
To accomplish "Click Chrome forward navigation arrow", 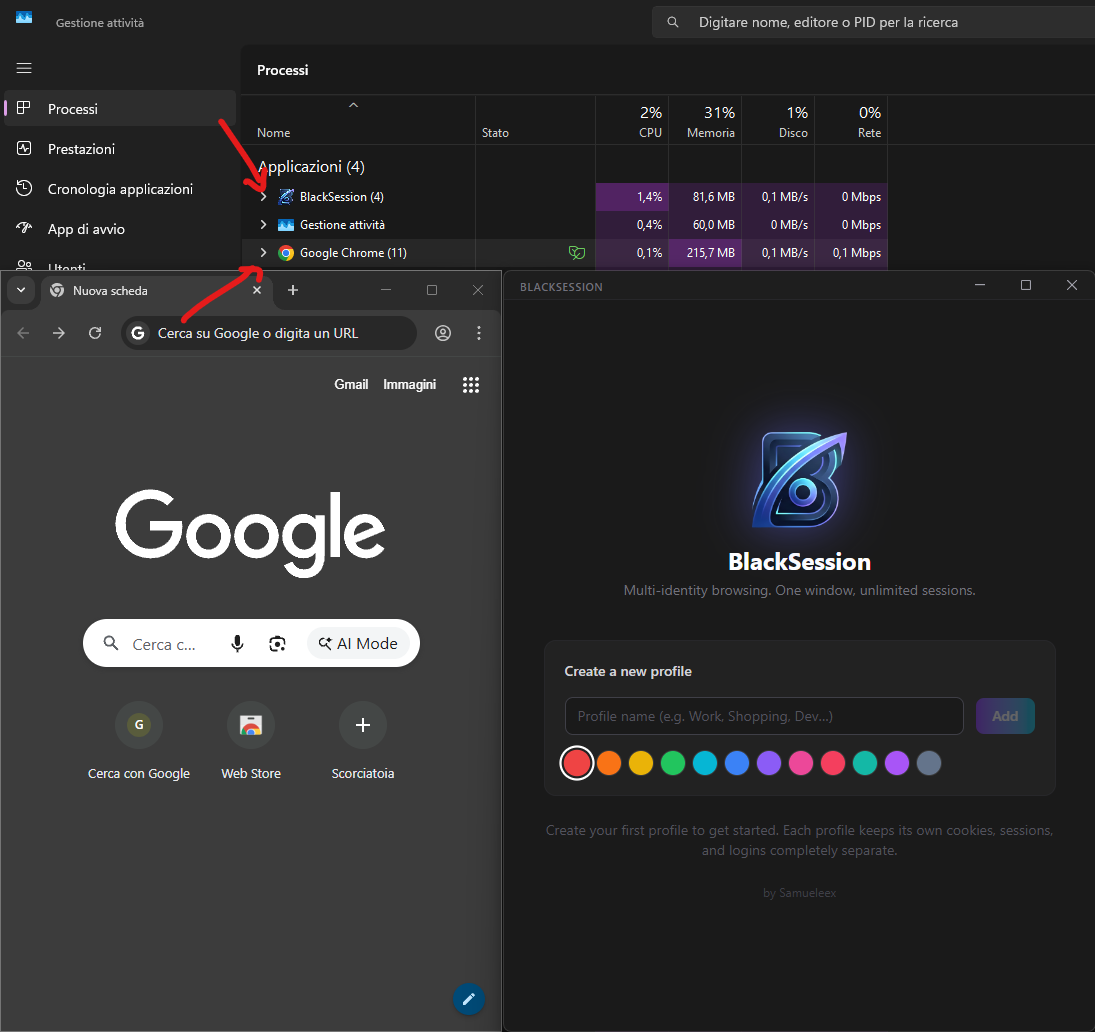I will pos(59,333).
